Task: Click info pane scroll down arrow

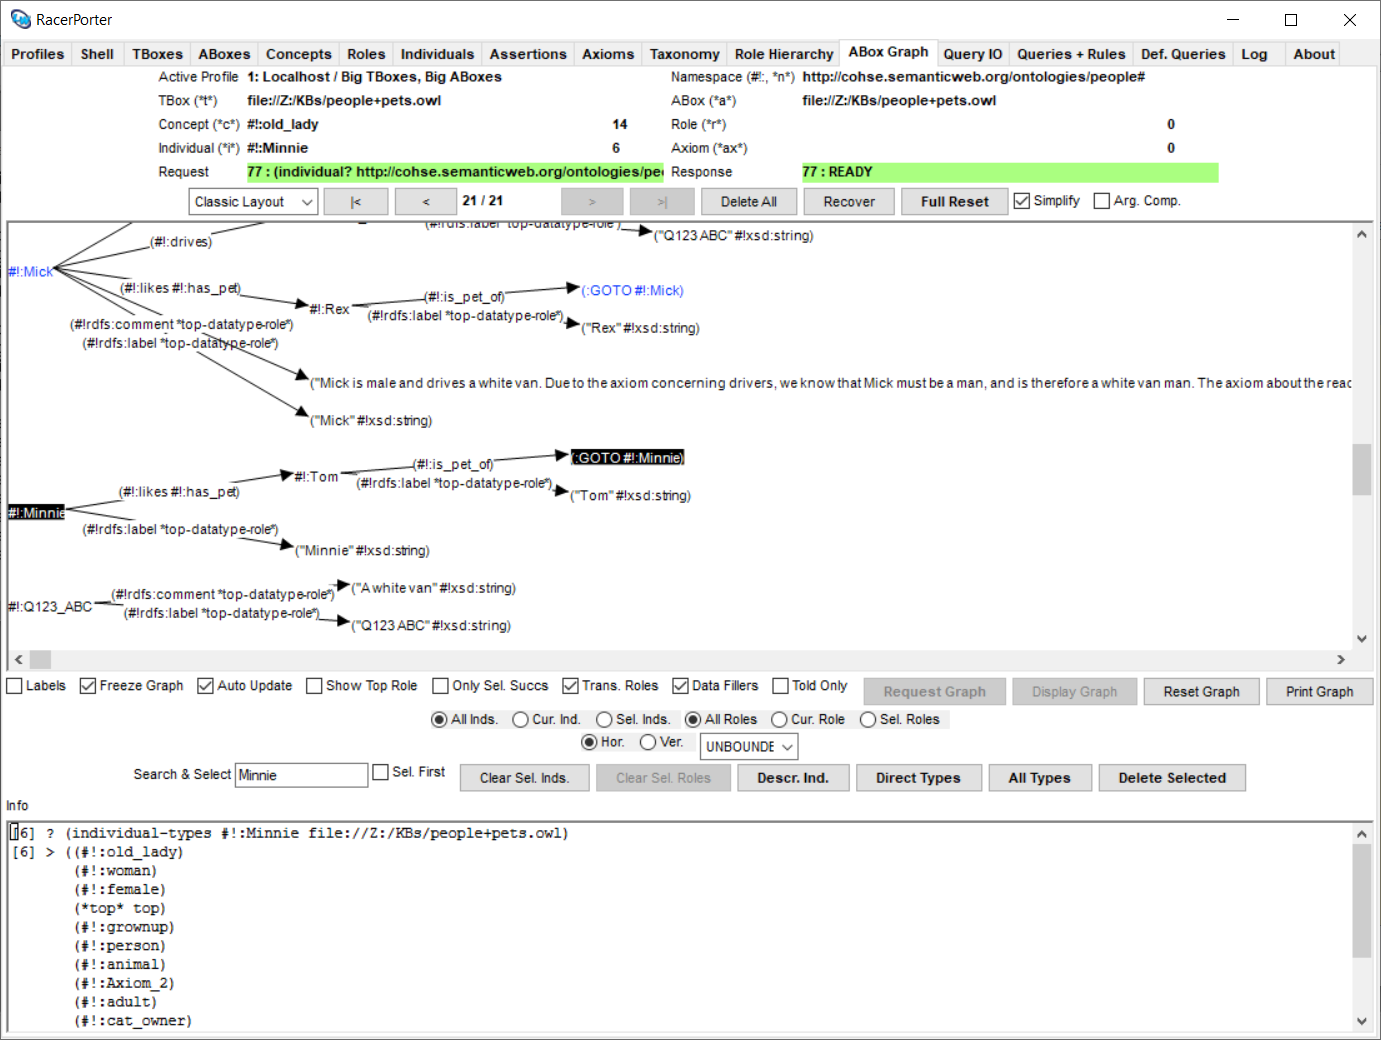Action: (1361, 1021)
